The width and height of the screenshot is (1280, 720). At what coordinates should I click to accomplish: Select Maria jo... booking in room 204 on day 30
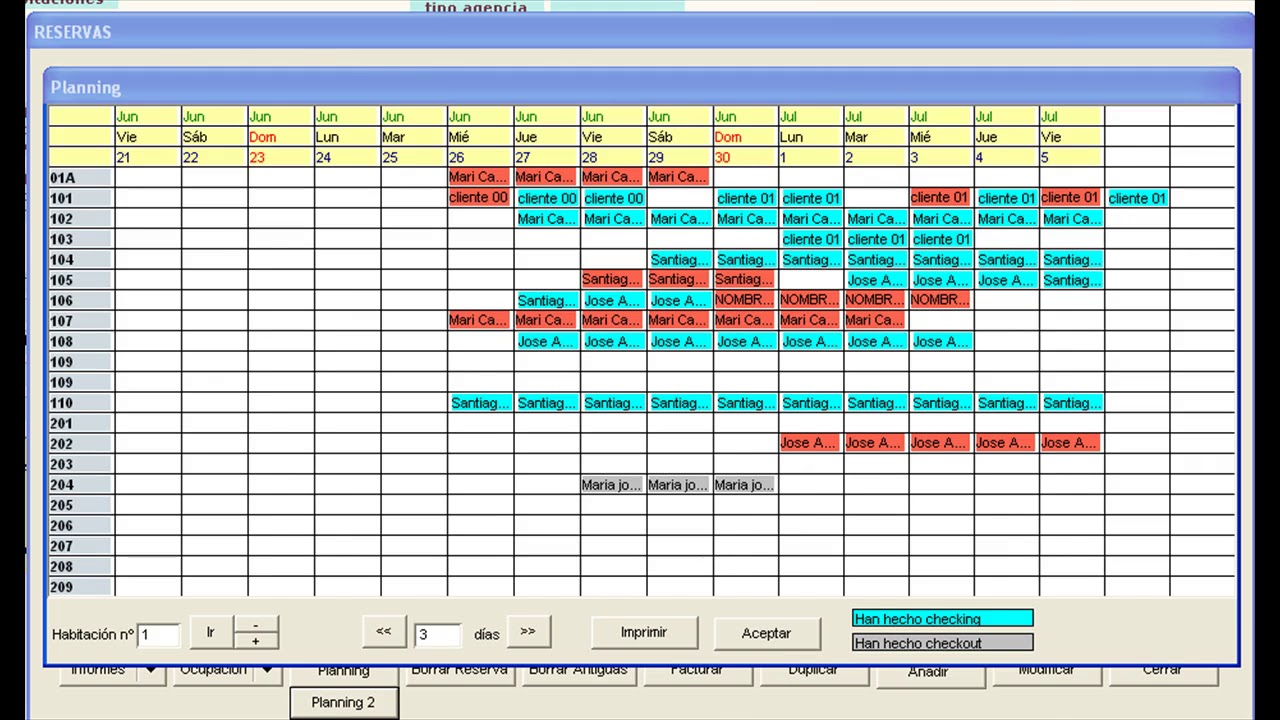coord(745,485)
